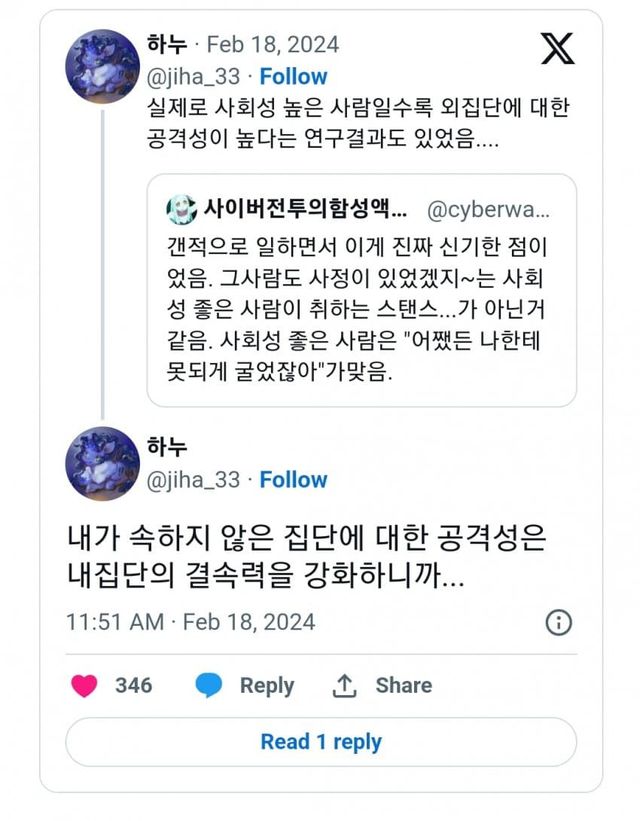Click the Share label text
Viewport: 640px width, 821px height.
(404, 685)
